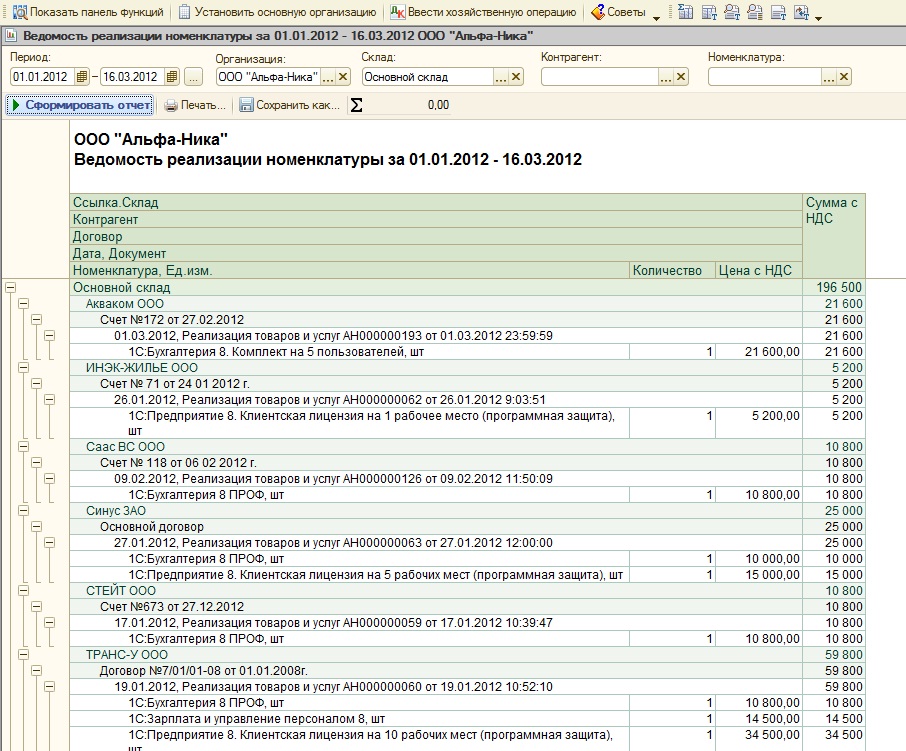Click the arrows document with T icon
The height and width of the screenshot is (751, 906).
coord(801,12)
